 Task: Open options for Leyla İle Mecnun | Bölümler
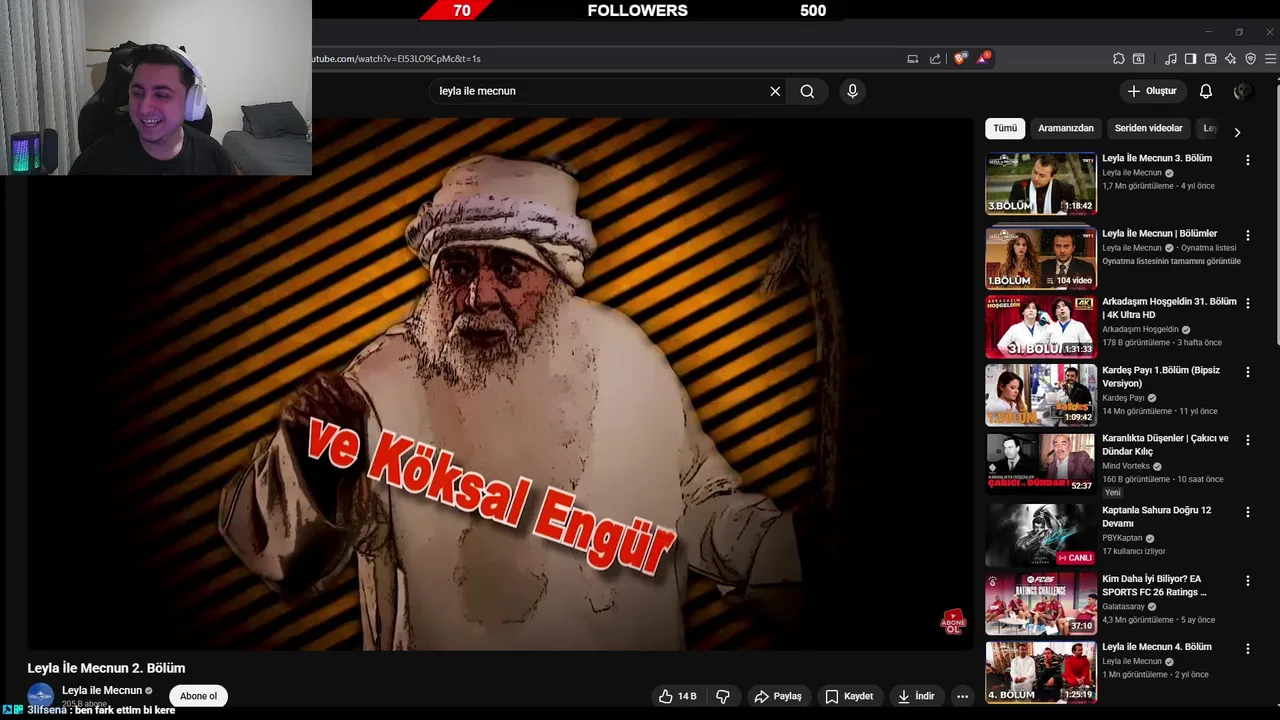[1247, 235]
